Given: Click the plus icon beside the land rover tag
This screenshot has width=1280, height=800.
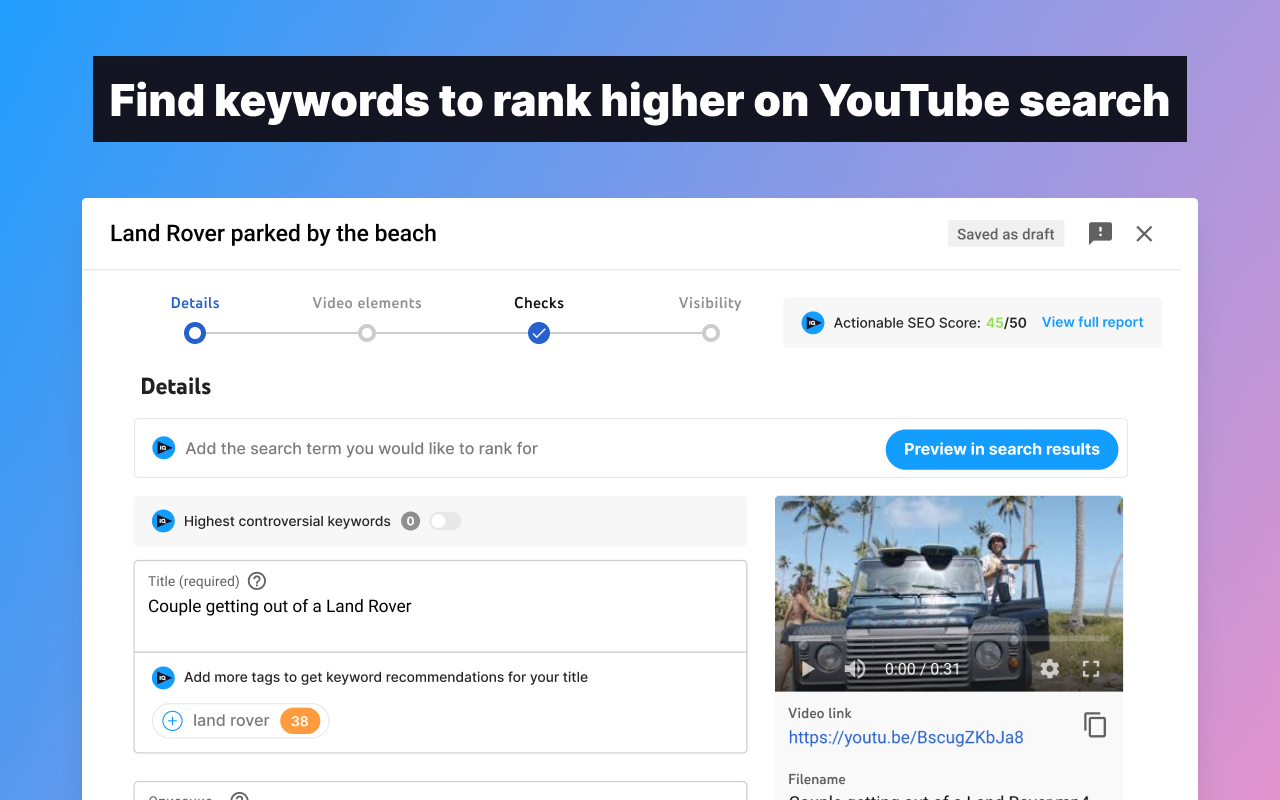Looking at the screenshot, I should (x=171, y=720).
